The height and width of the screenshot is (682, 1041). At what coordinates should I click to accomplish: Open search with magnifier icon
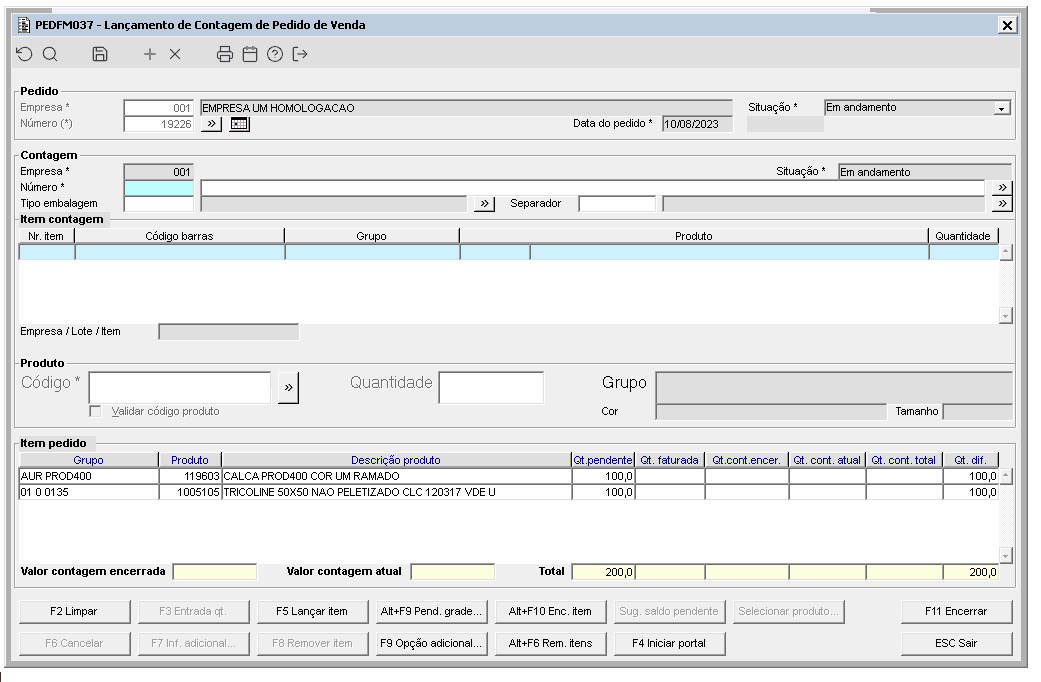click(50, 54)
